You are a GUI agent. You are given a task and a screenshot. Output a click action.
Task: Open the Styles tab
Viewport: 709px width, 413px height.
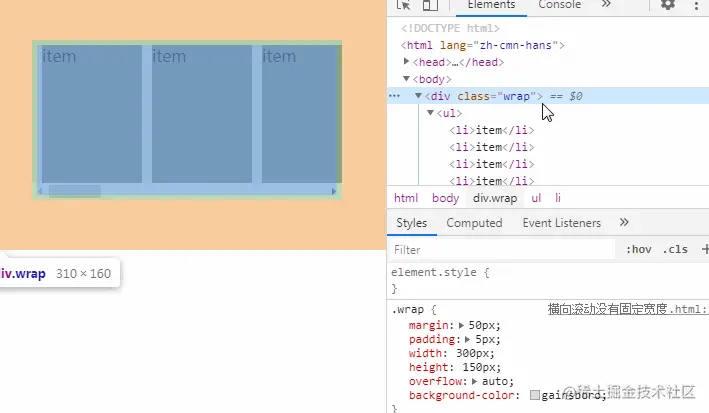click(x=411, y=223)
